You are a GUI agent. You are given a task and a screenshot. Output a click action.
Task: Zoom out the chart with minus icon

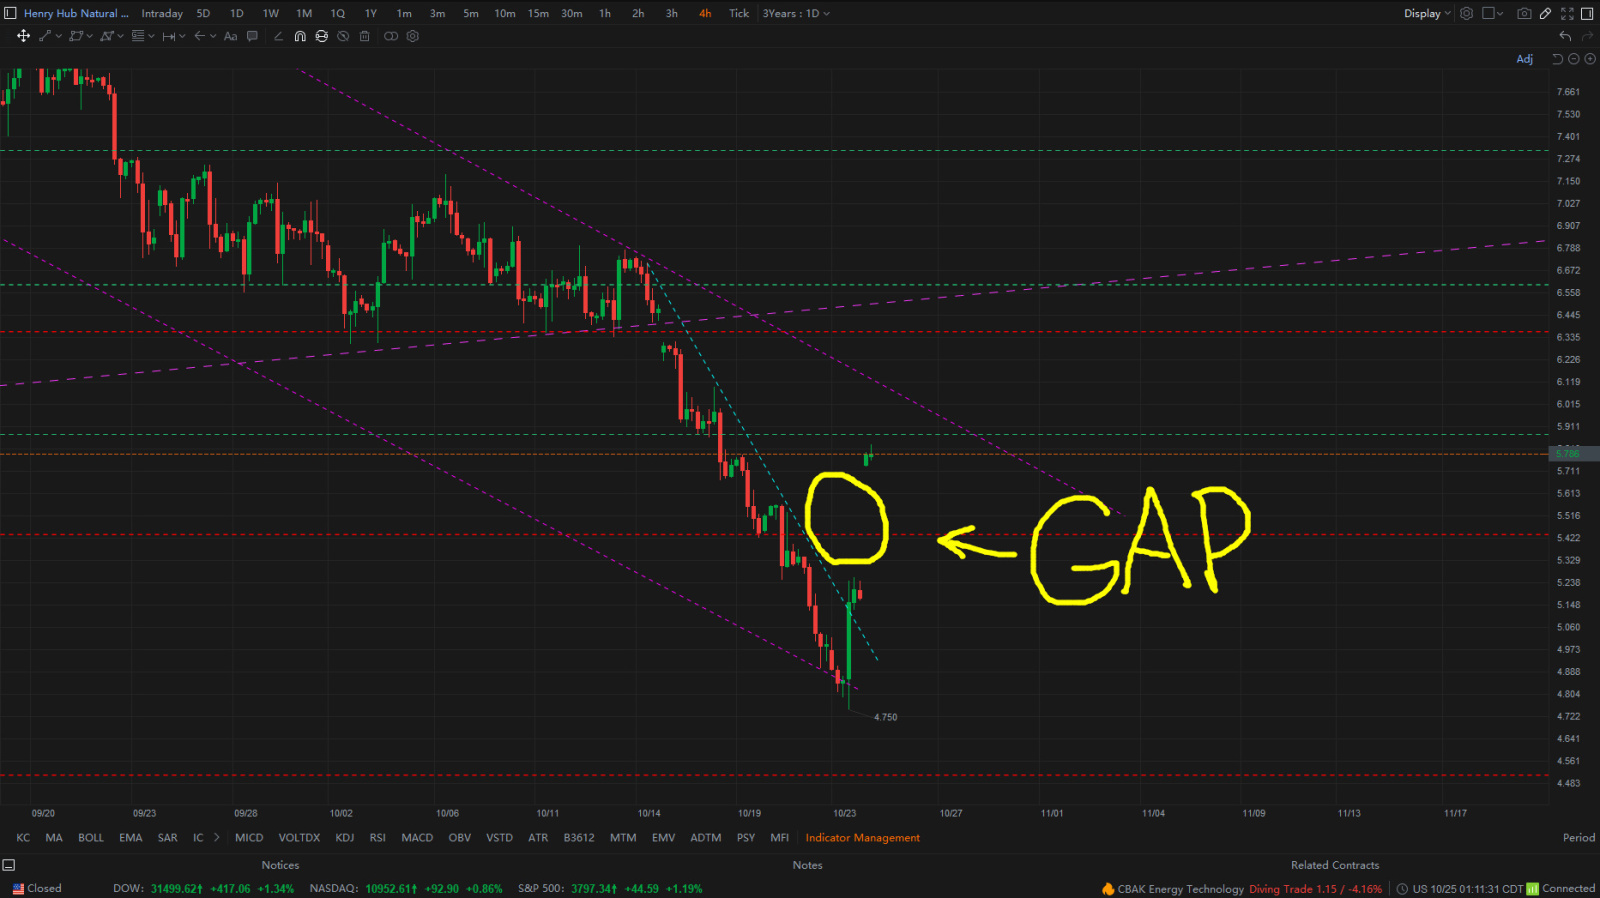pos(1573,59)
